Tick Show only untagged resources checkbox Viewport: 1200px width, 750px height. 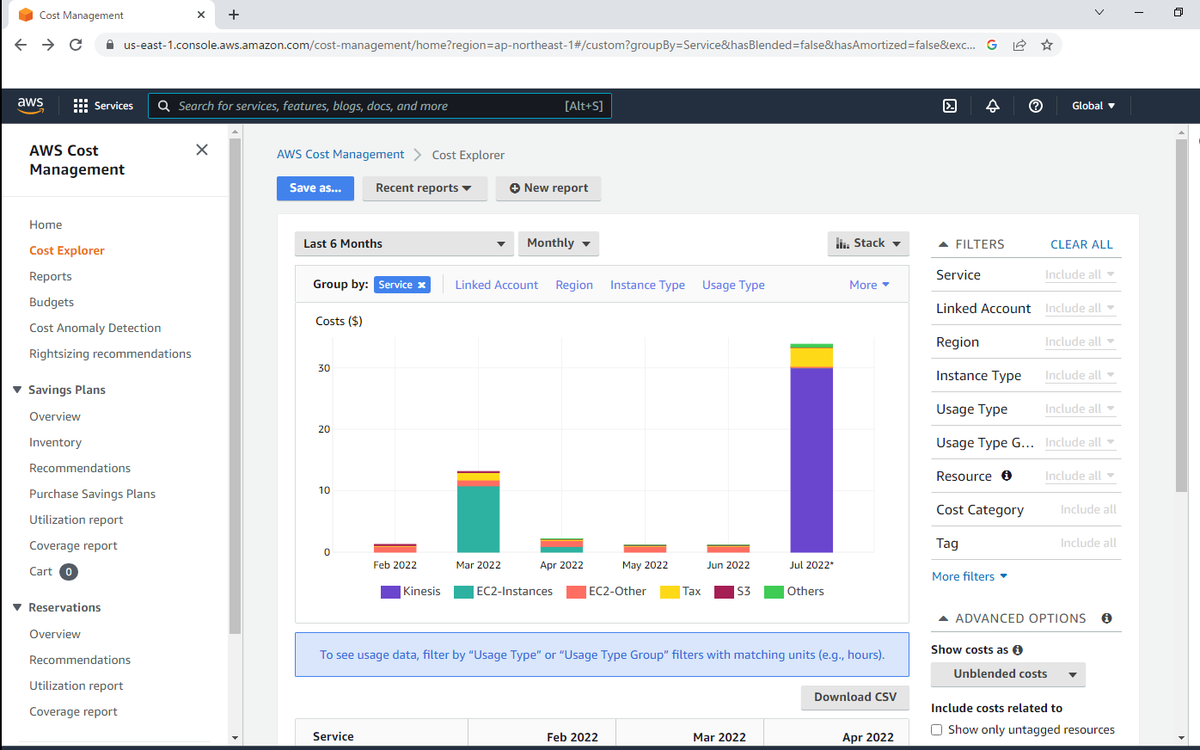937,730
